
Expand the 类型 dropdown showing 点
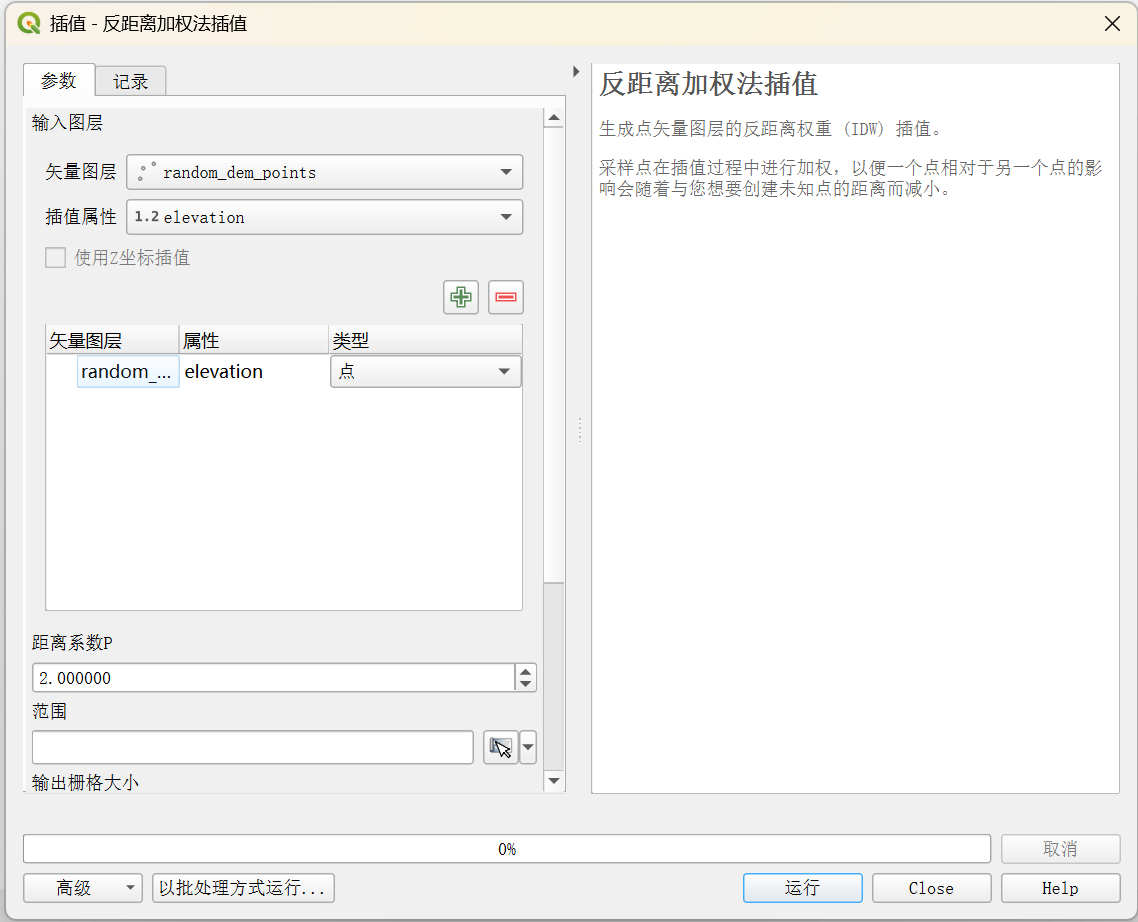click(425, 372)
